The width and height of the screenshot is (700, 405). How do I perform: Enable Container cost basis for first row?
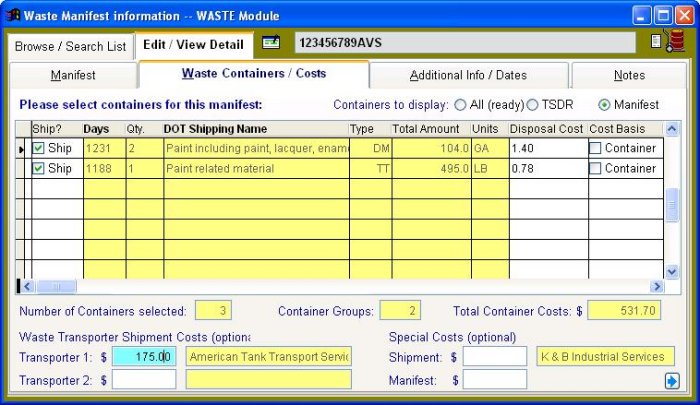(596, 148)
